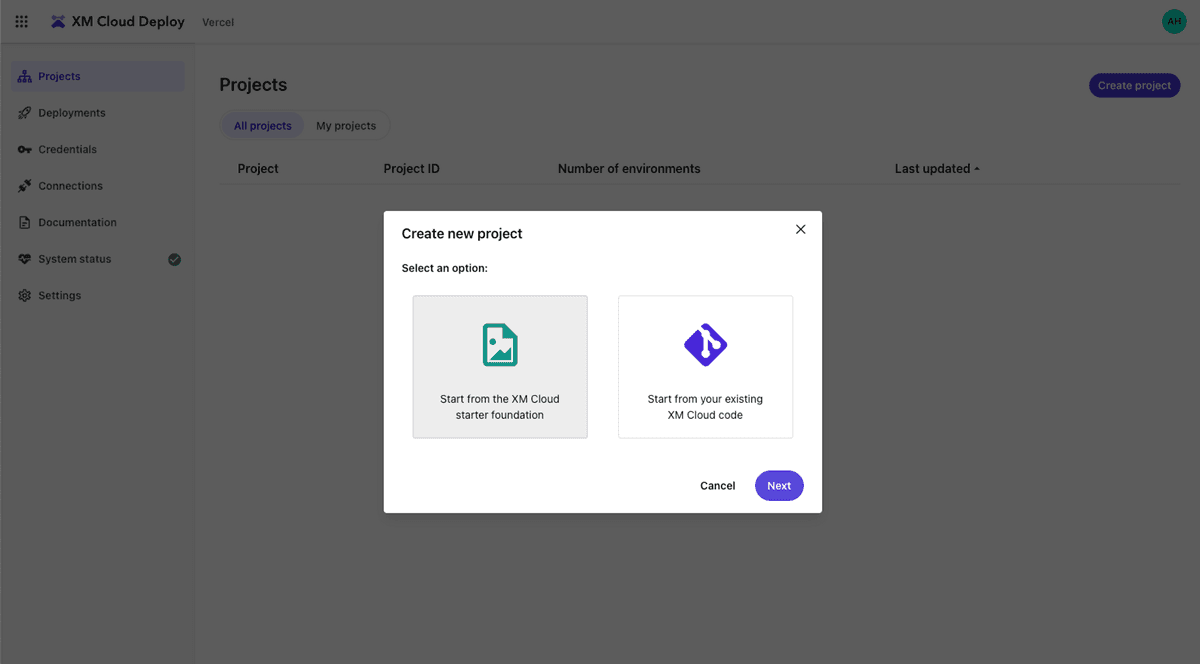Click the XM Cloud Deploy logo
This screenshot has width=1200, height=664.
[58, 22]
